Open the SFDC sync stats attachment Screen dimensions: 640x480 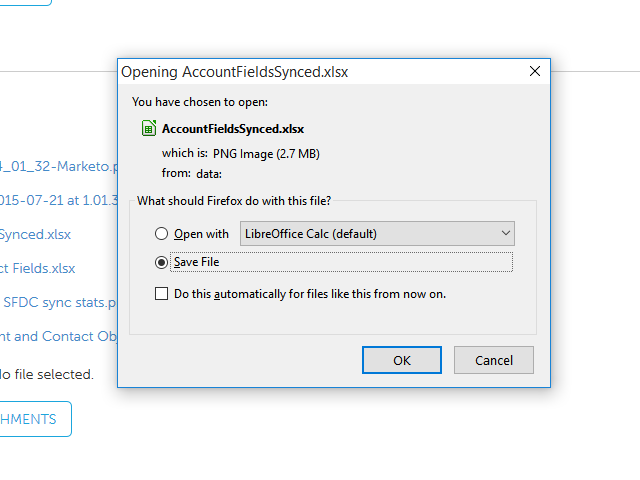tap(60, 302)
